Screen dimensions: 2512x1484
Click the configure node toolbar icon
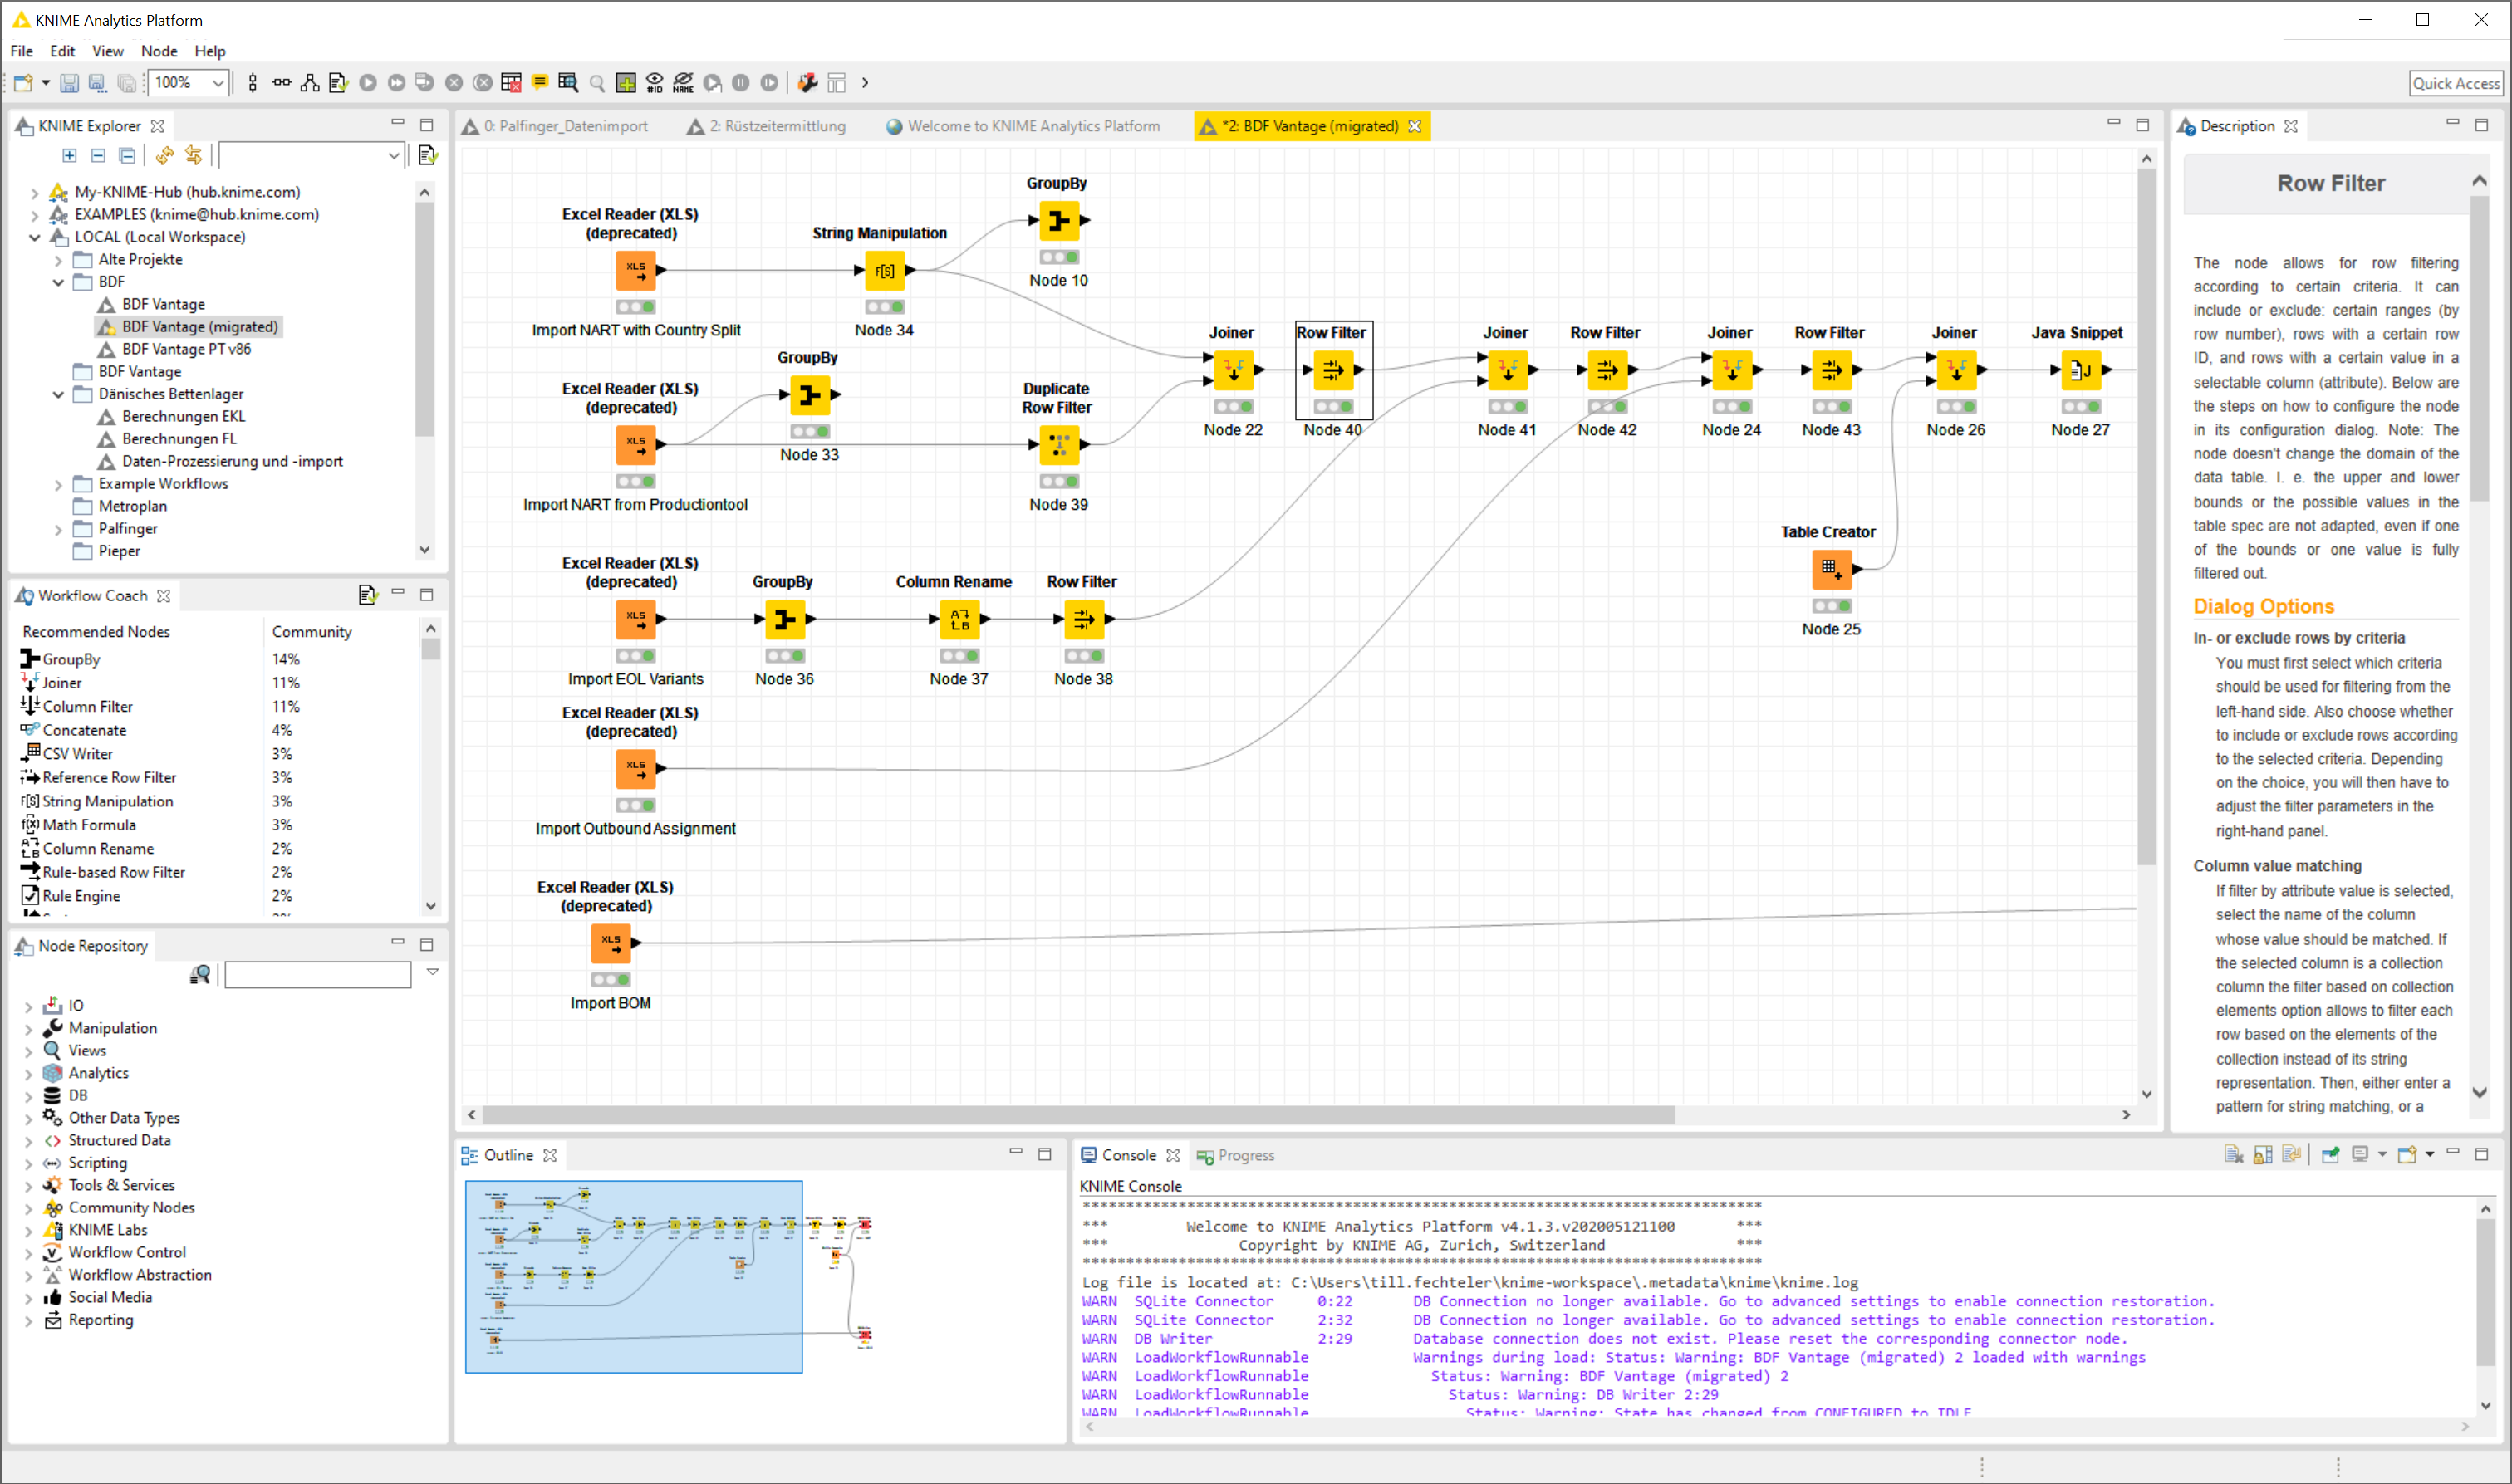click(338, 83)
